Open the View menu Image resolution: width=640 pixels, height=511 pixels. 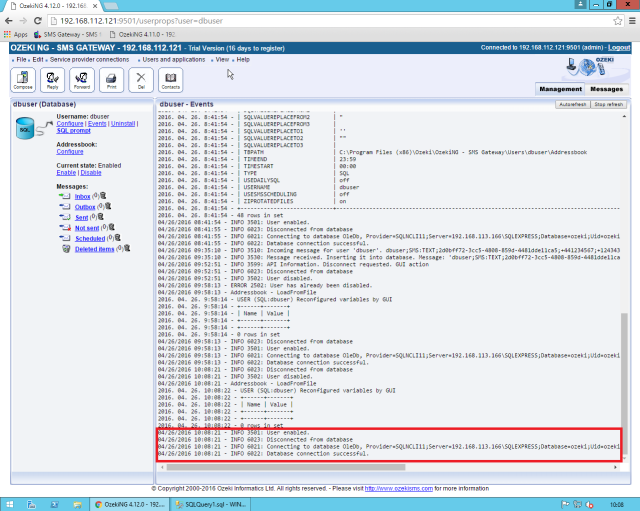click(x=222, y=60)
